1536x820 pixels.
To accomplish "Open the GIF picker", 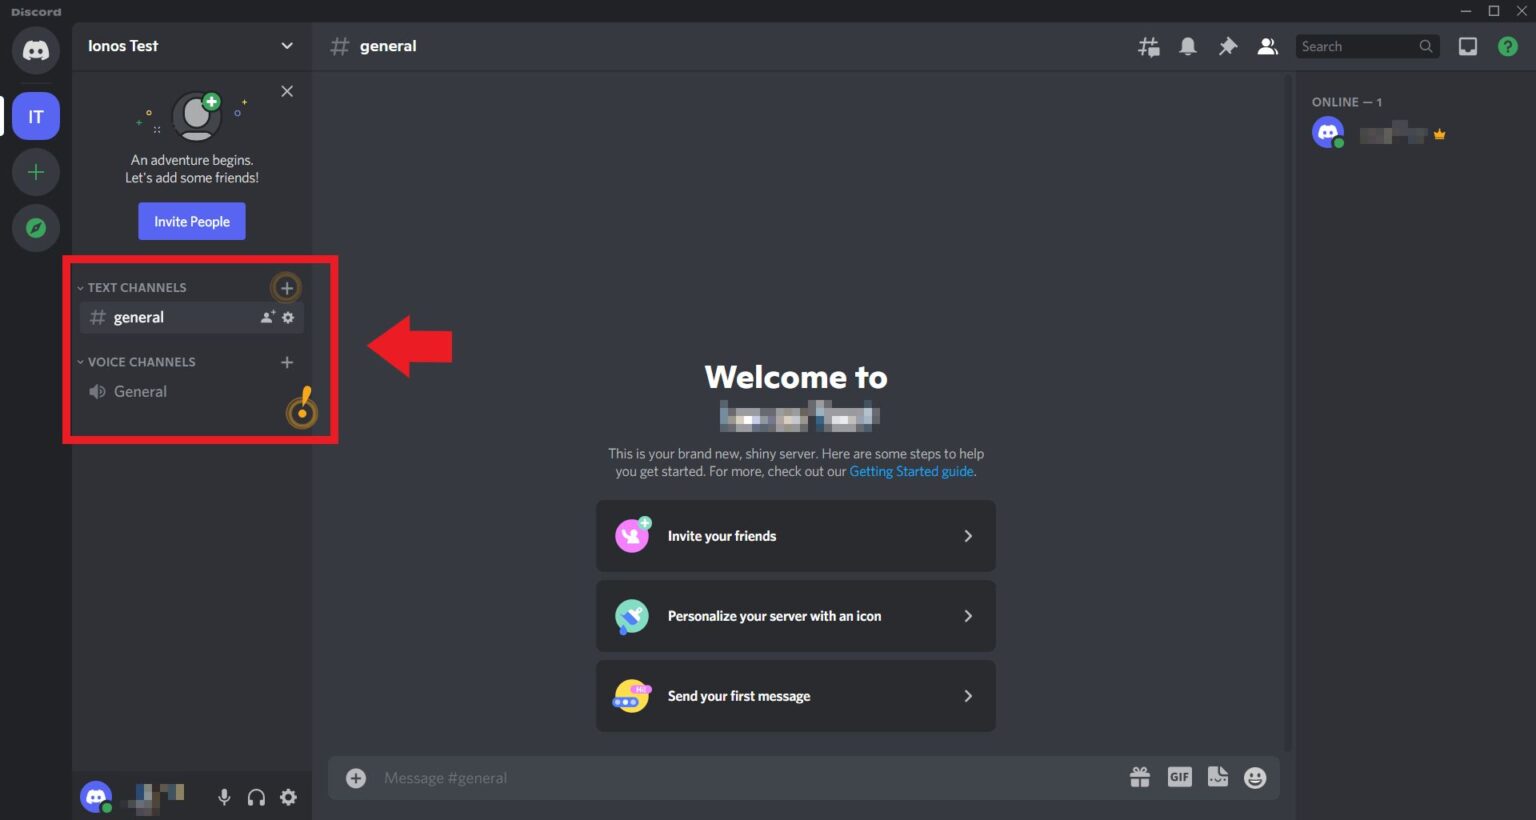I will click(x=1179, y=777).
